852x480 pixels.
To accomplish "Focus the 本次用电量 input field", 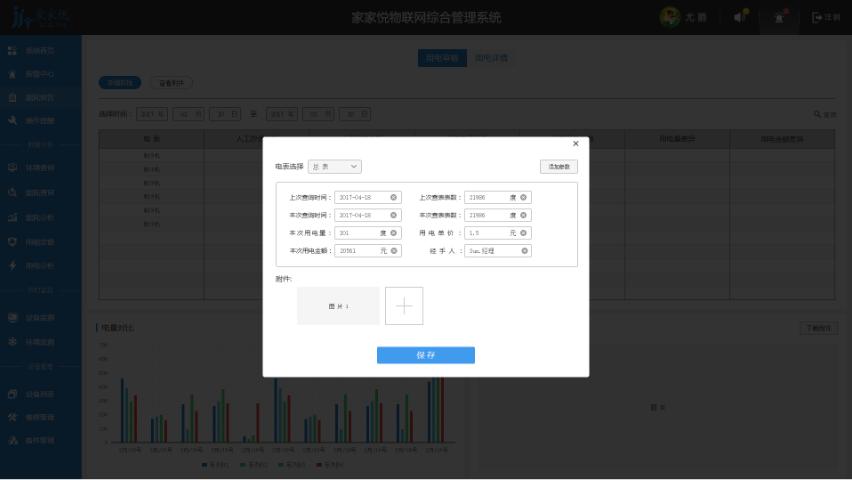I will pyautogui.click(x=368, y=233).
